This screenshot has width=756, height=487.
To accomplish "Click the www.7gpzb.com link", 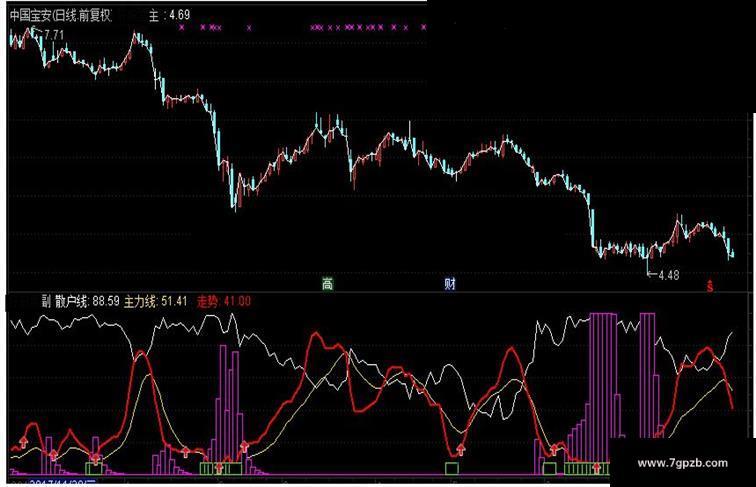I will [682, 463].
